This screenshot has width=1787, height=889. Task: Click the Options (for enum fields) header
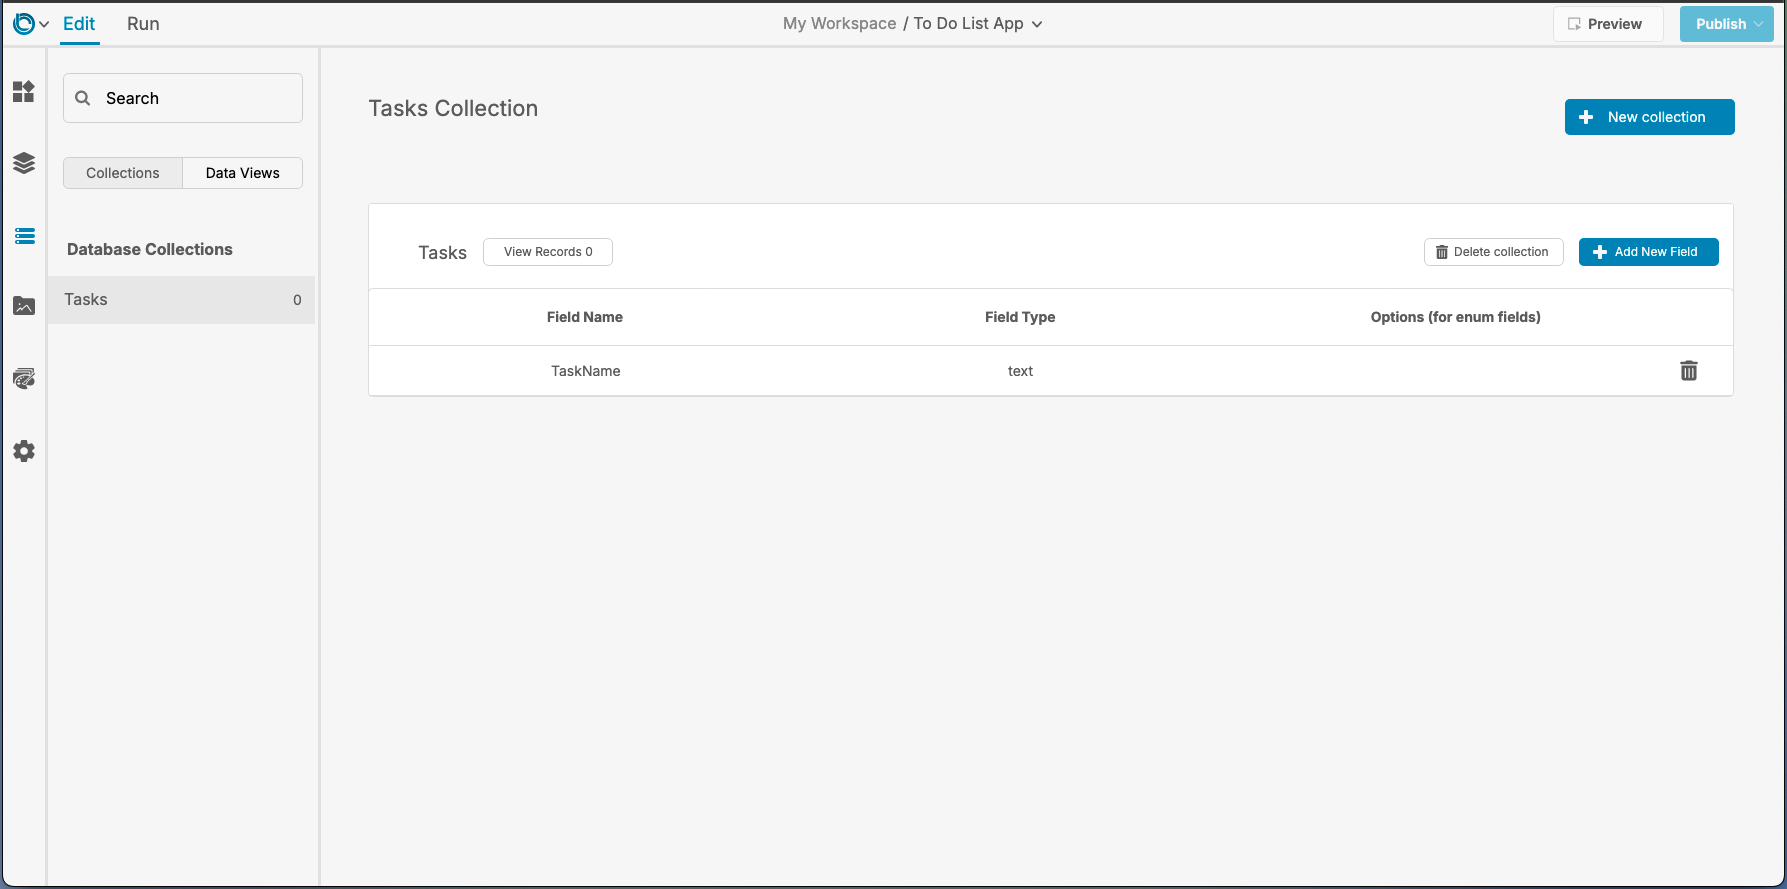(x=1456, y=317)
